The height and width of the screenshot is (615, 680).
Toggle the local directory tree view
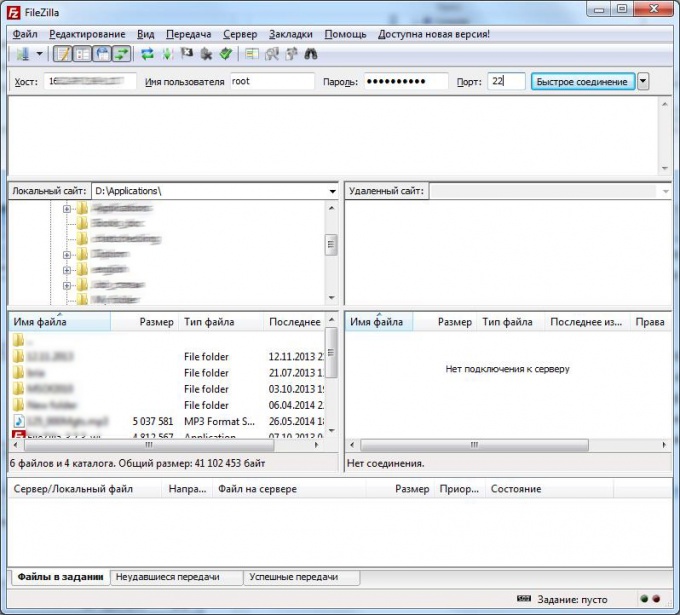pos(82,54)
